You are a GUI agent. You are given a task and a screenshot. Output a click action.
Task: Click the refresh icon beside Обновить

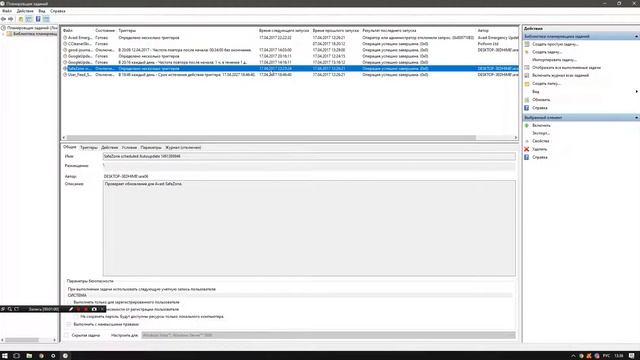tap(527, 100)
